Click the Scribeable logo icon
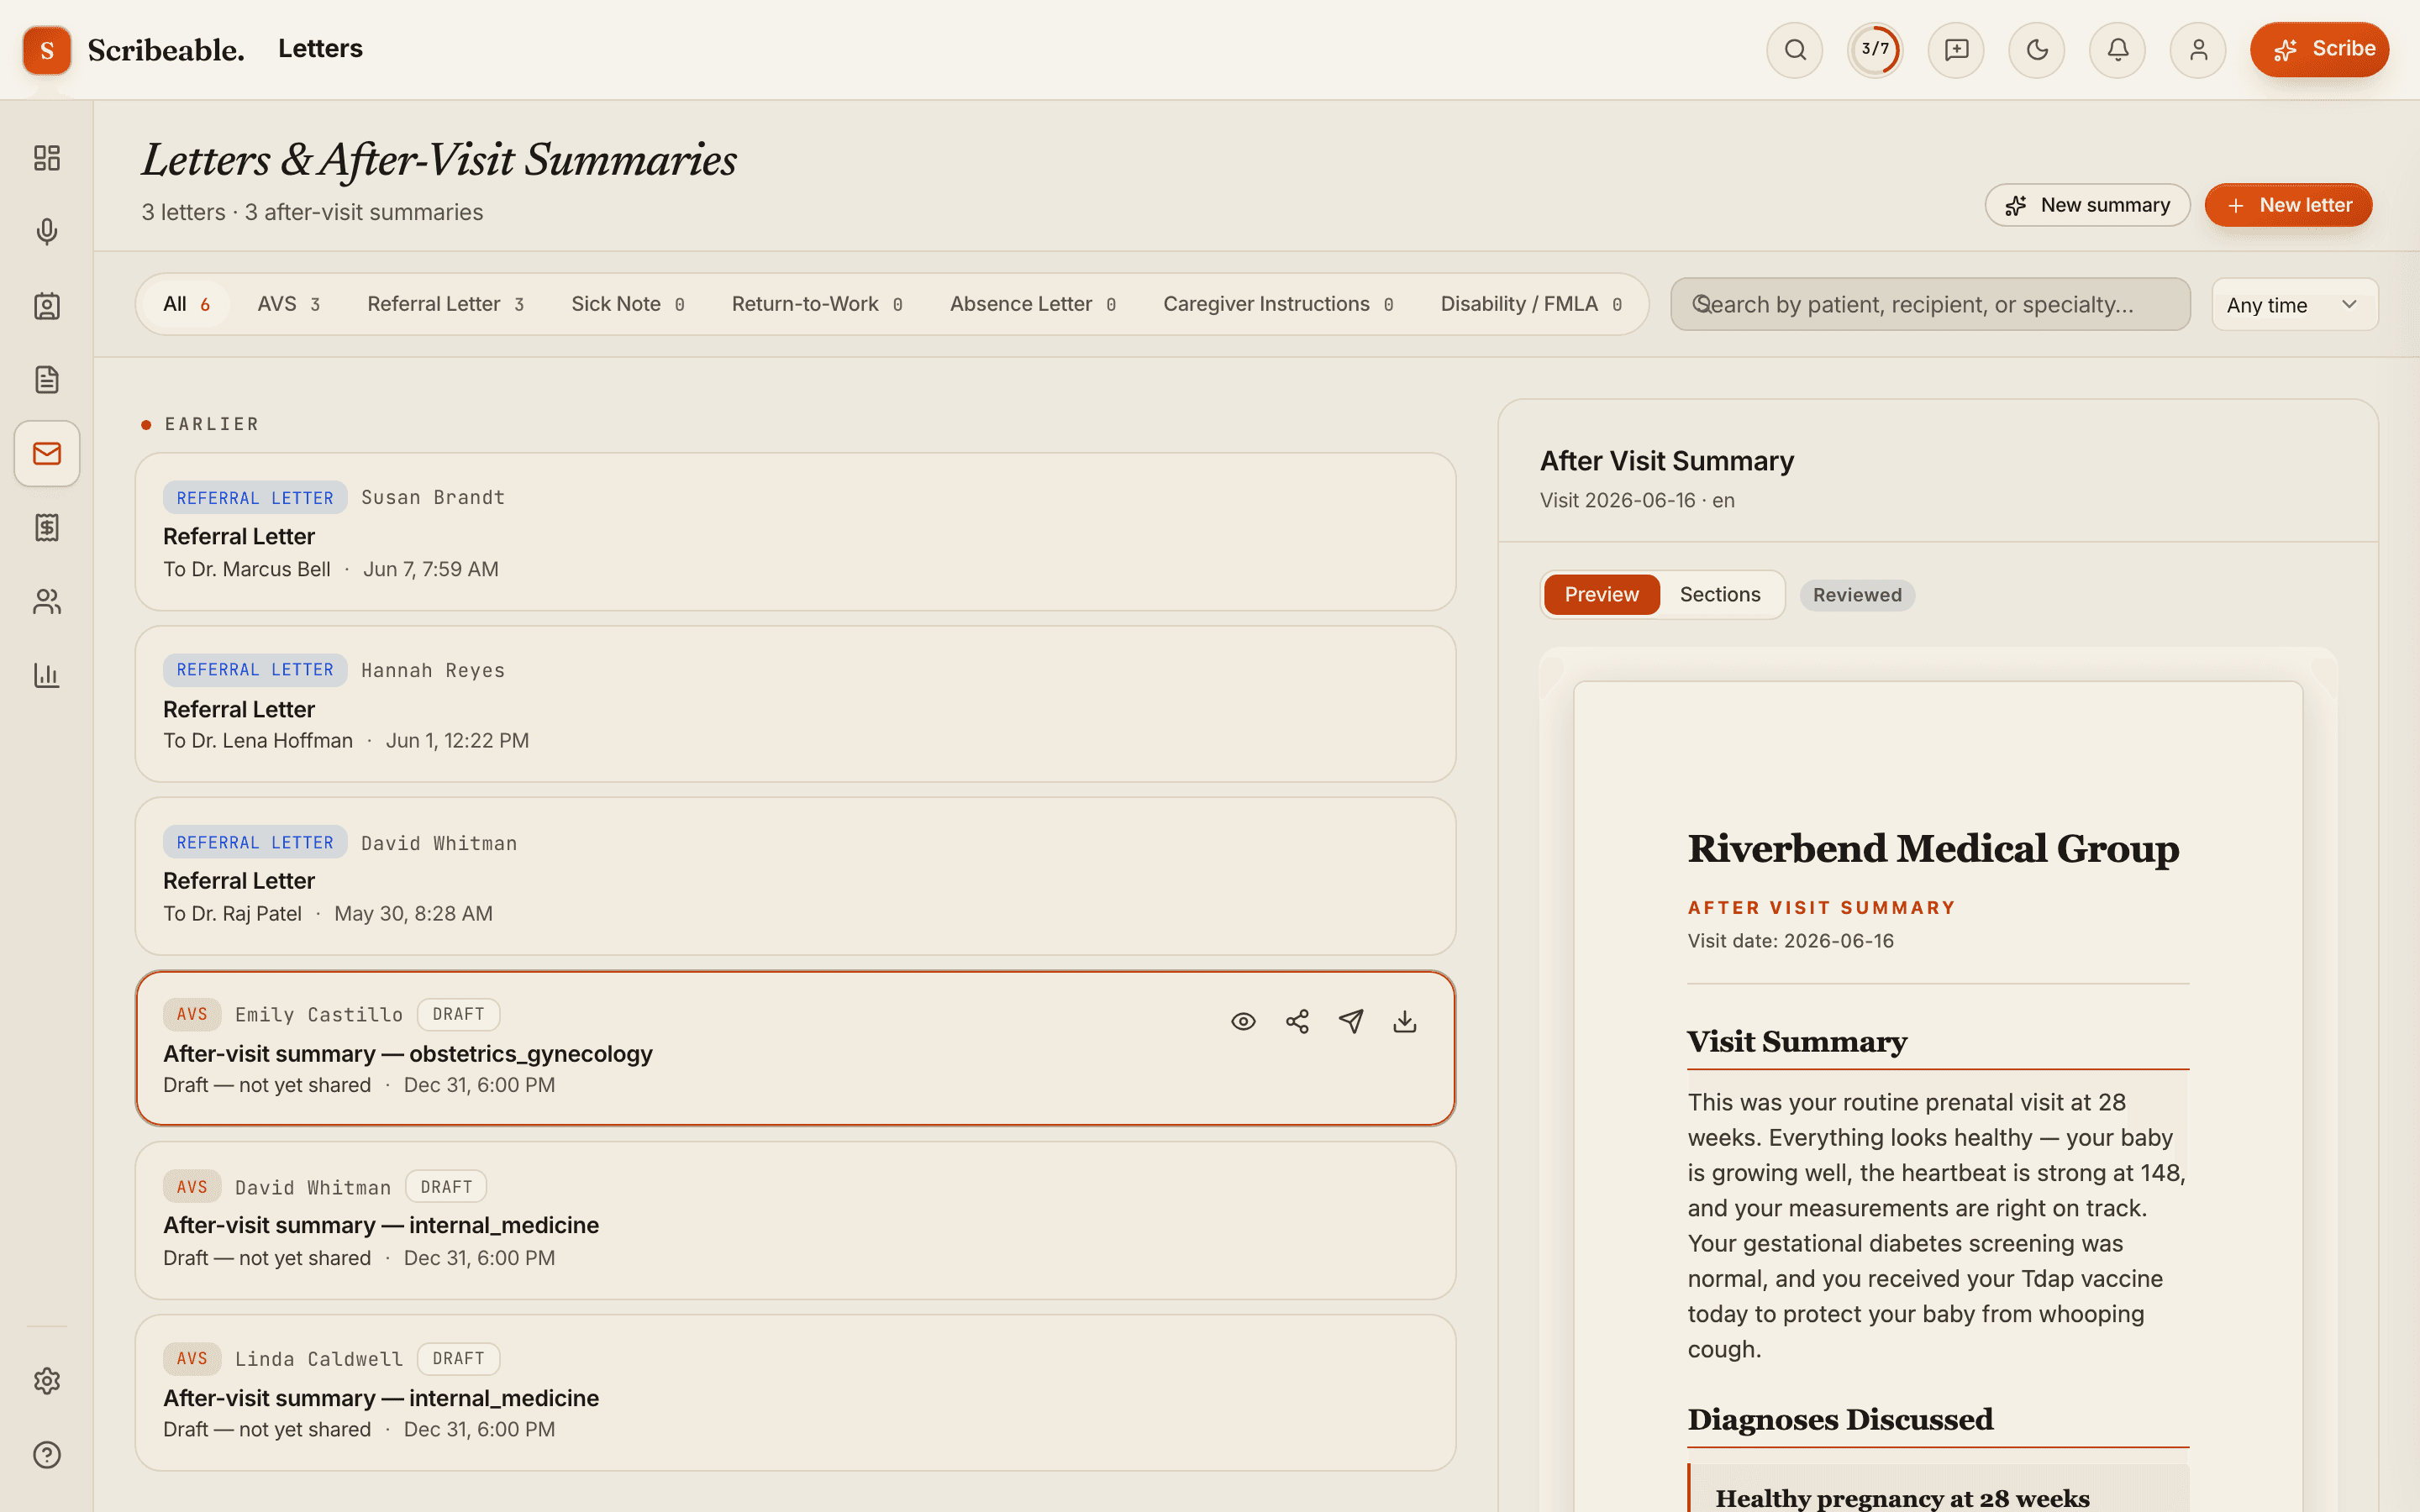Image resolution: width=2420 pixels, height=1512 pixels. click(47, 50)
